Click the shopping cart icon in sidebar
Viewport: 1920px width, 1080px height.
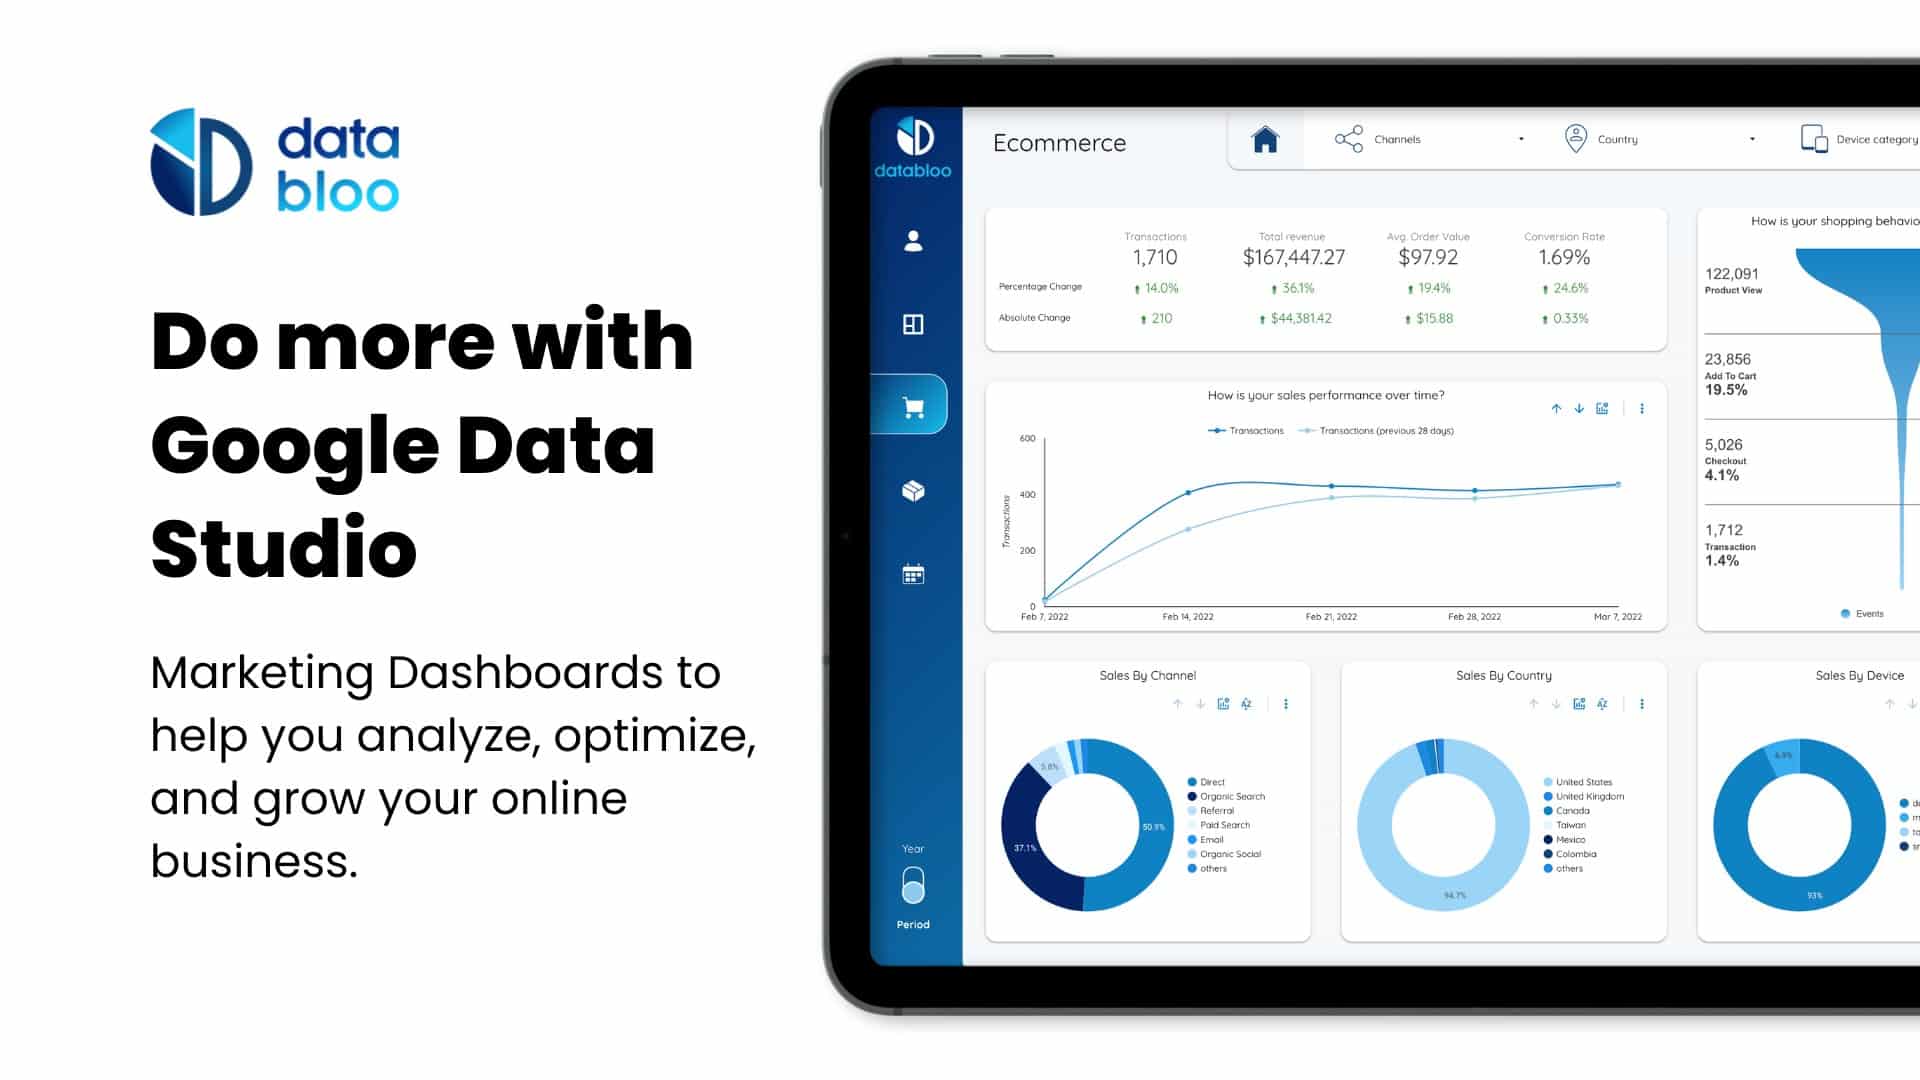pos(914,405)
